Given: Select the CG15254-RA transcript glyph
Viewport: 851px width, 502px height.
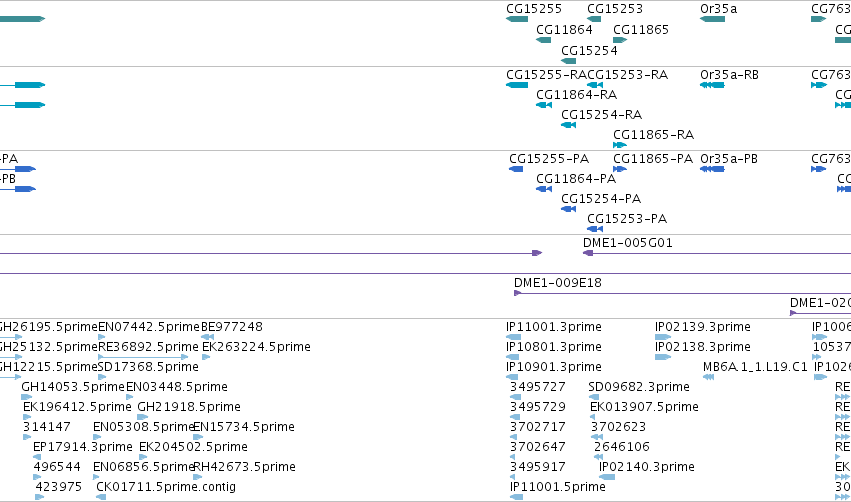Looking at the screenshot, I should (x=568, y=125).
